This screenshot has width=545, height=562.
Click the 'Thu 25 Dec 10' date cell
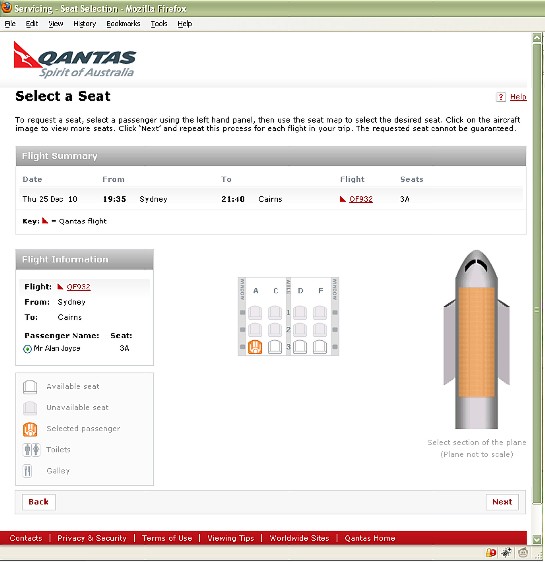pyautogui.click(x=50, y=199)
